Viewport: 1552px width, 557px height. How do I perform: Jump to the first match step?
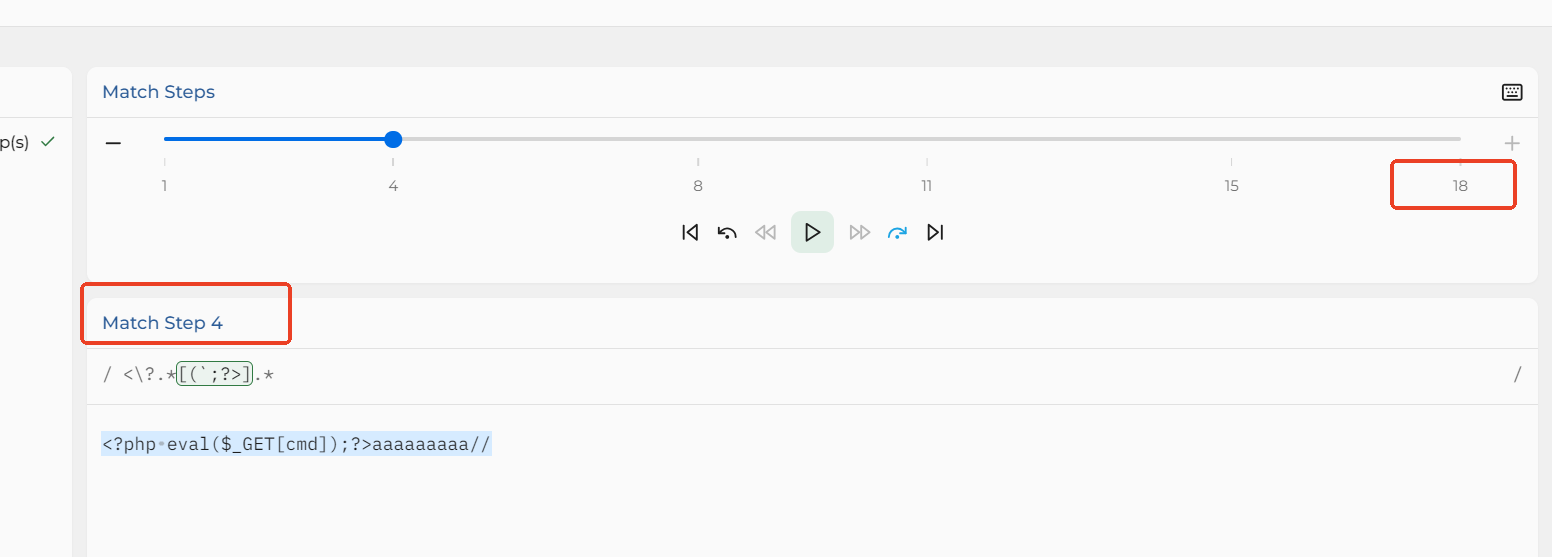coord(690,232)
